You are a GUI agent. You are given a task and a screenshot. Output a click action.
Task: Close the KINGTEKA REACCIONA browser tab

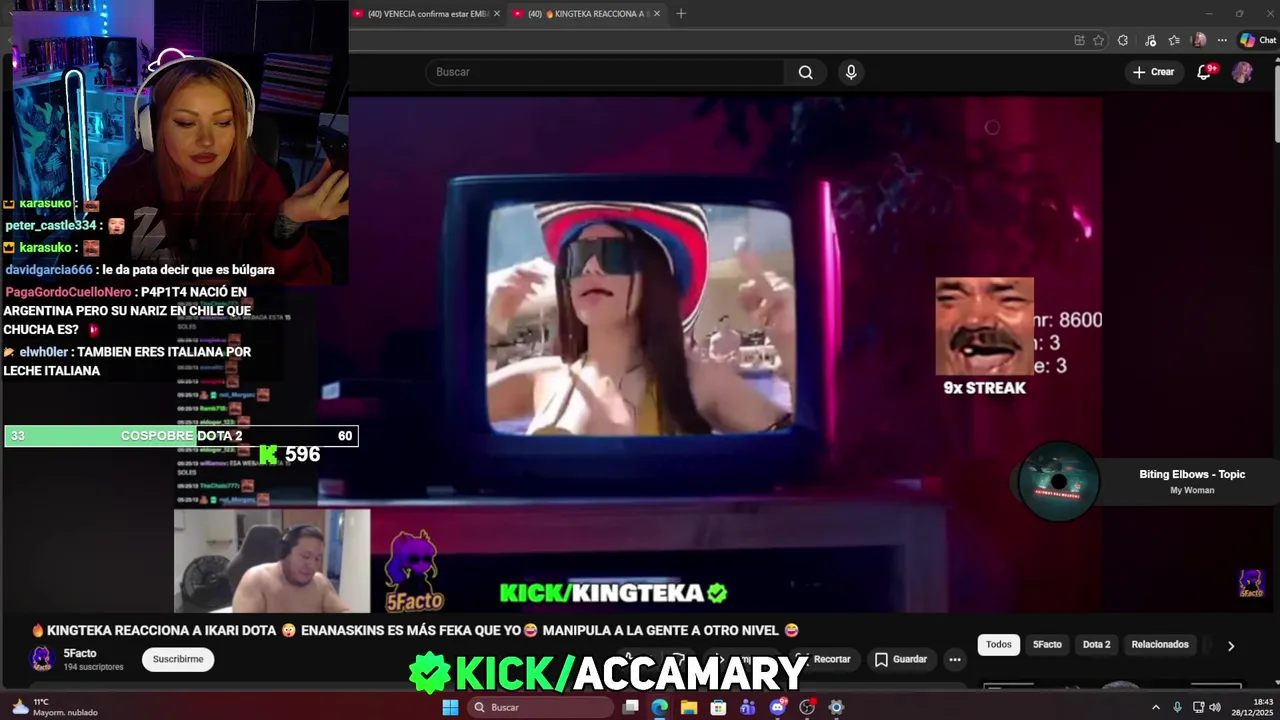coord(657,14)
